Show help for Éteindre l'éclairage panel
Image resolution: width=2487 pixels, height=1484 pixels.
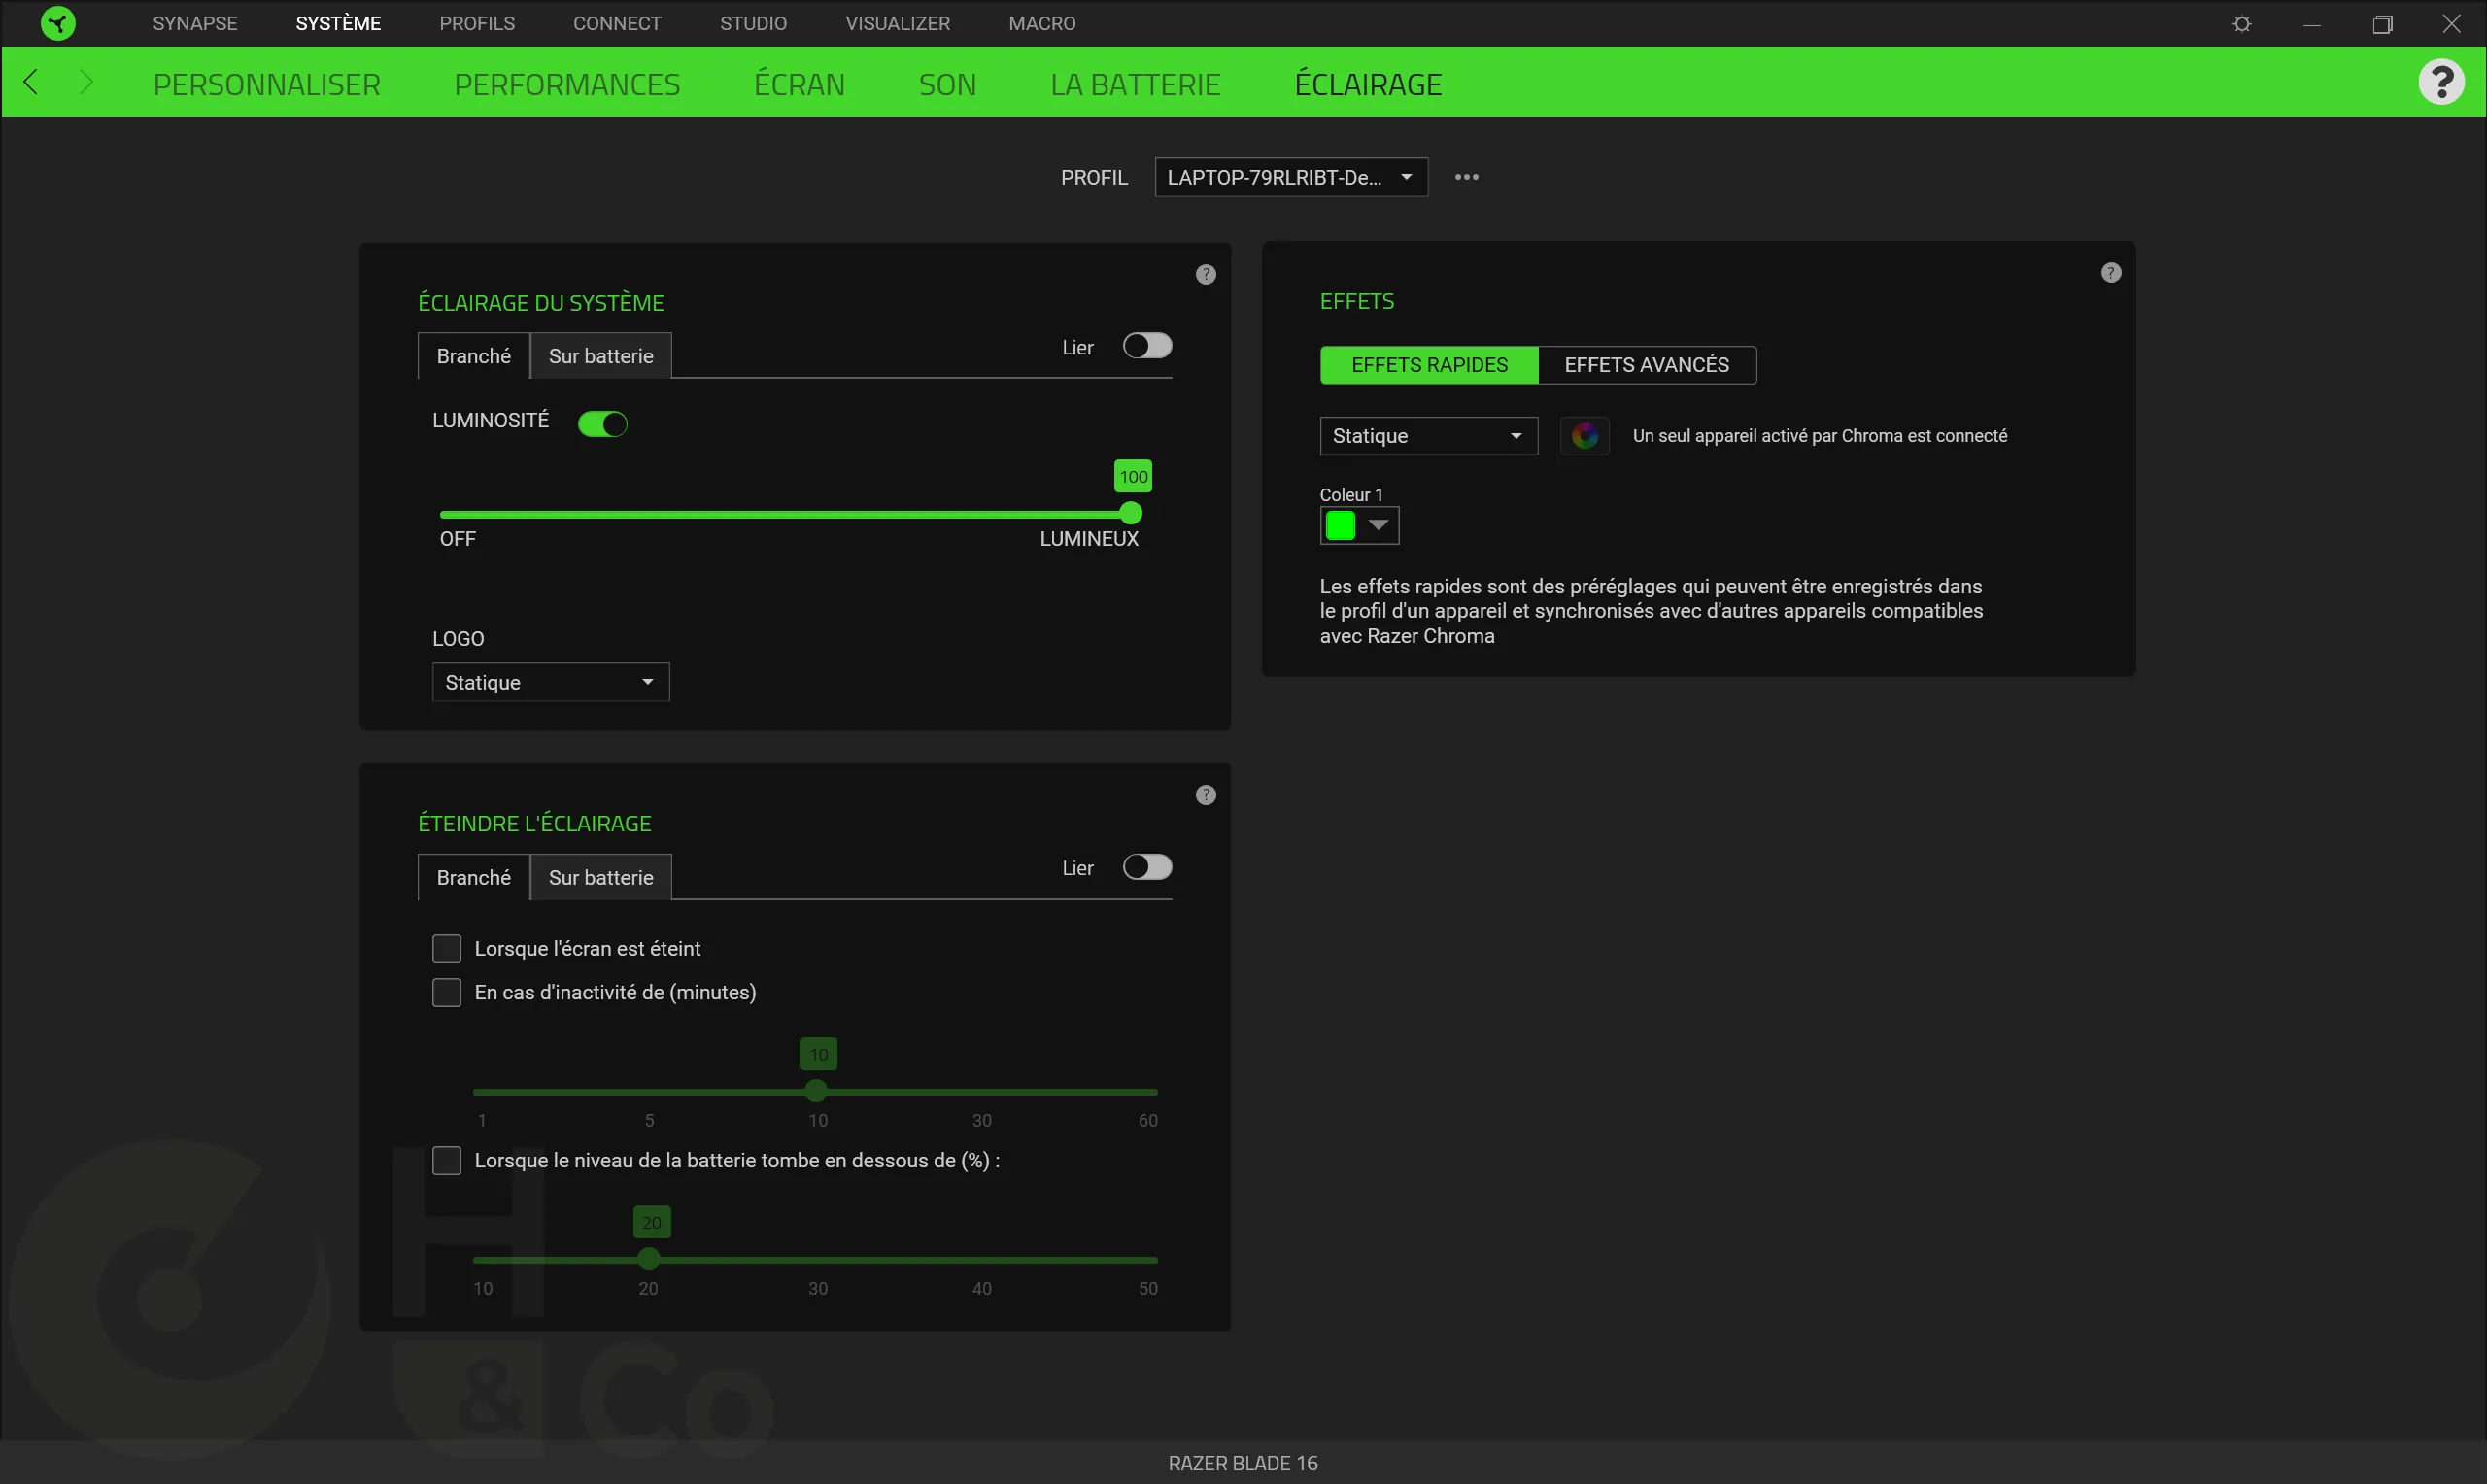1206,795
